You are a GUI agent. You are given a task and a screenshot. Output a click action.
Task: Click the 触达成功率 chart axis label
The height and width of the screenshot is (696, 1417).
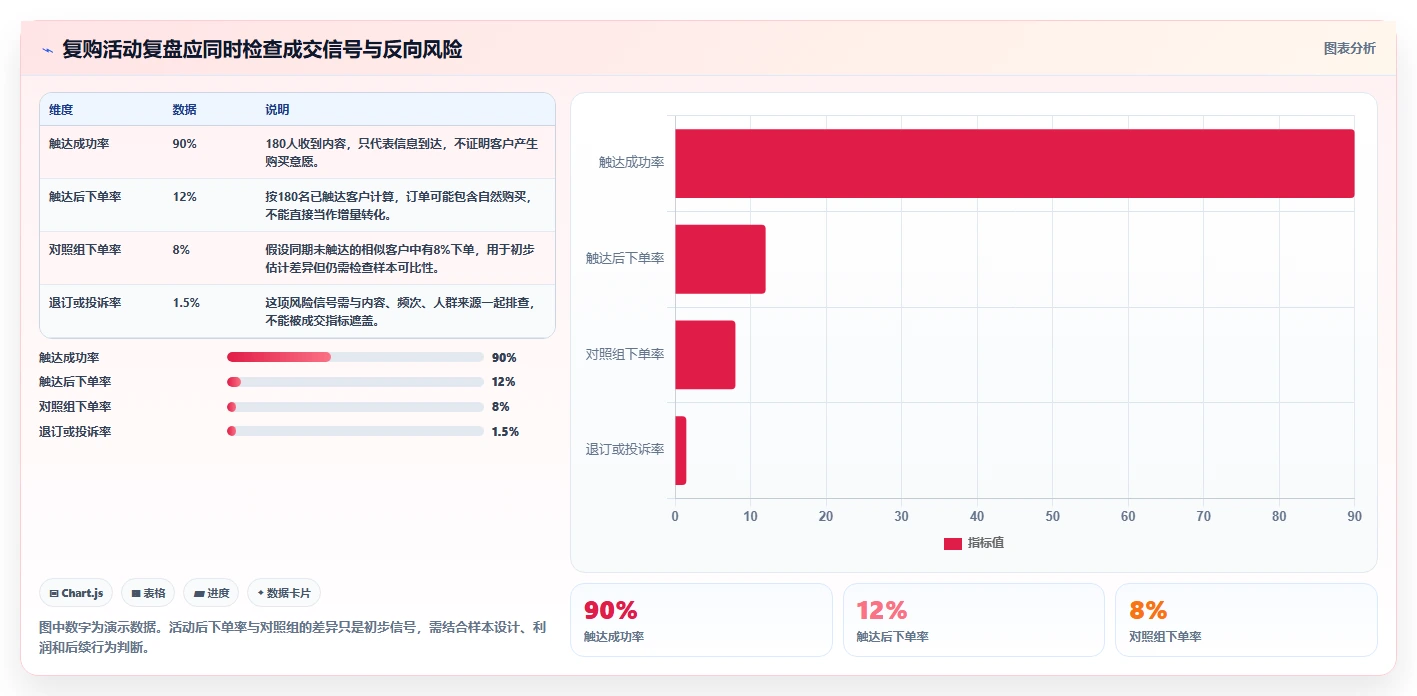point(632,162)
